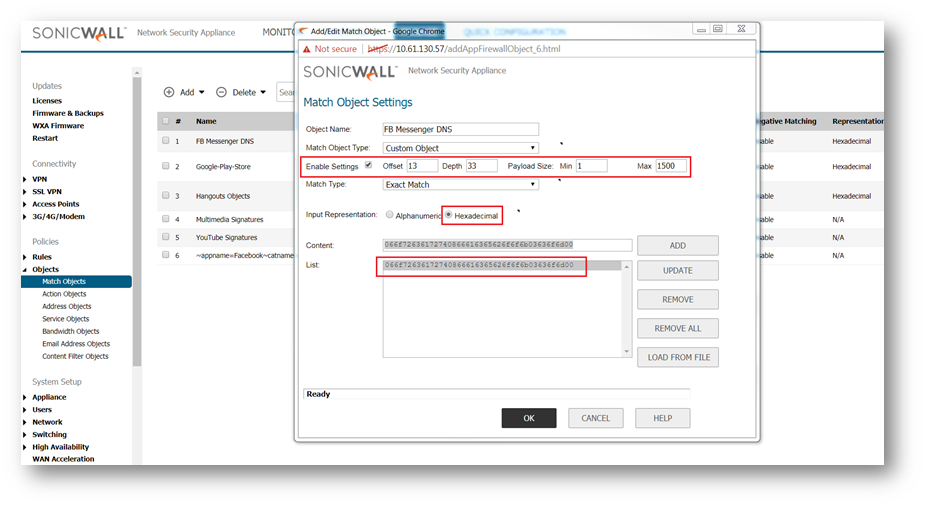
Task: Check row checkbox for YouTube Signatures
Action: pyautogui.click(x=166, y=237)
